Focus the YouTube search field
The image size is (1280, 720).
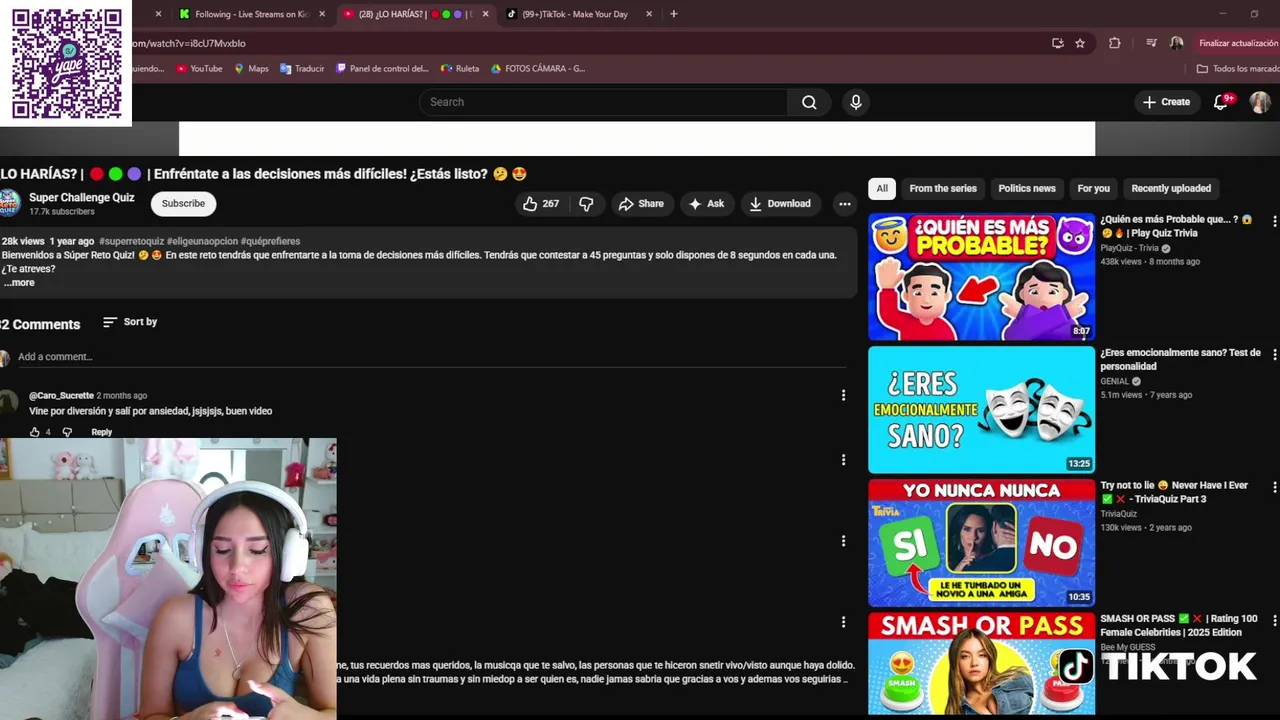tap(604, 102)
